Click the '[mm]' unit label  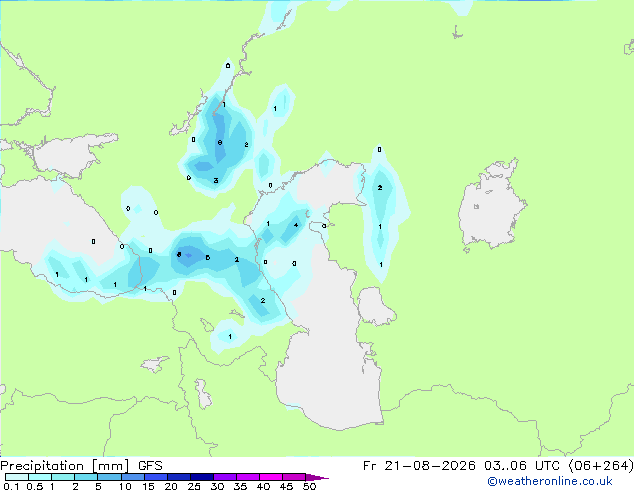111,466
